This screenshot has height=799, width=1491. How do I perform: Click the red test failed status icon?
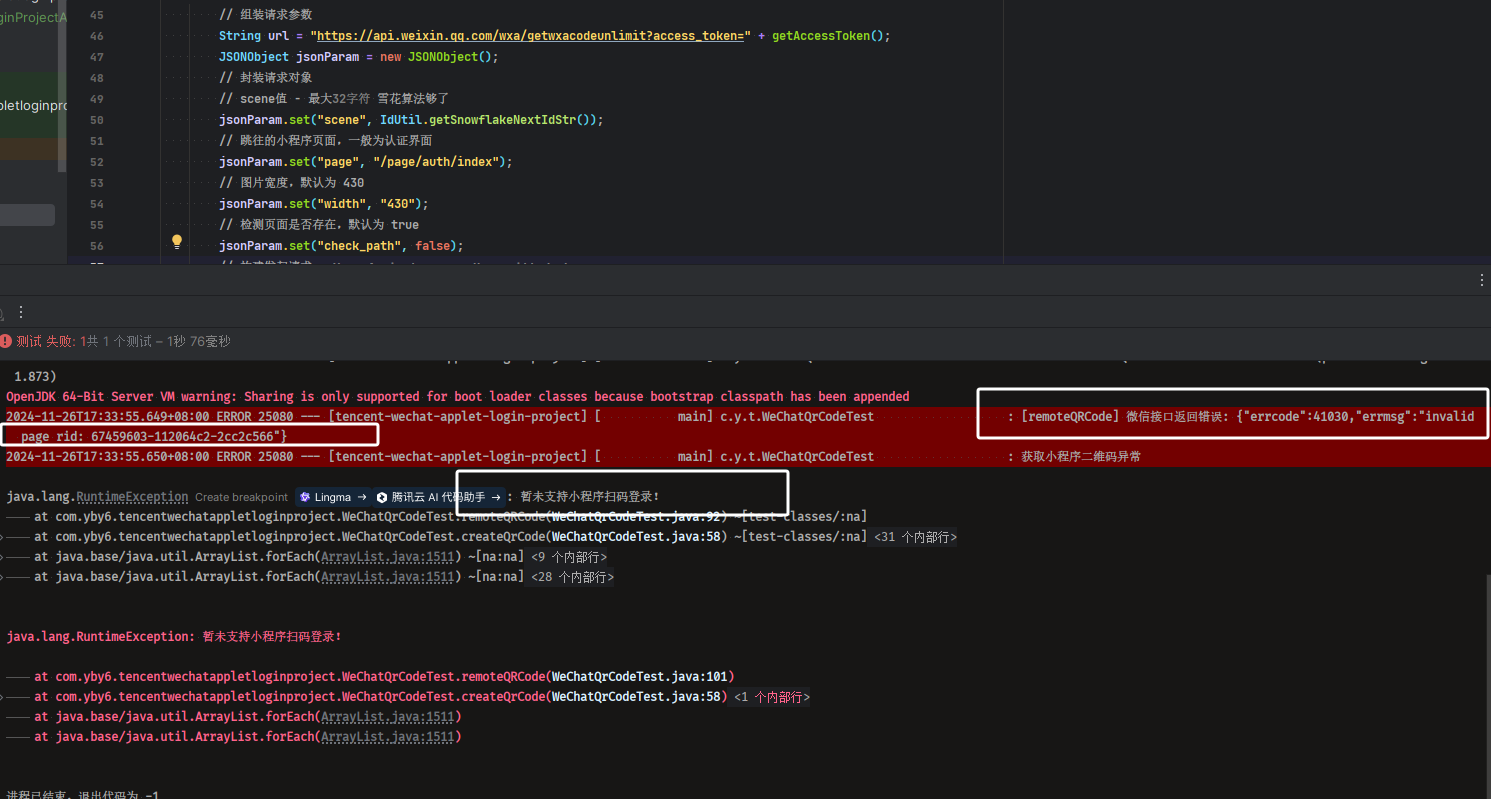[x=6, y=341]
